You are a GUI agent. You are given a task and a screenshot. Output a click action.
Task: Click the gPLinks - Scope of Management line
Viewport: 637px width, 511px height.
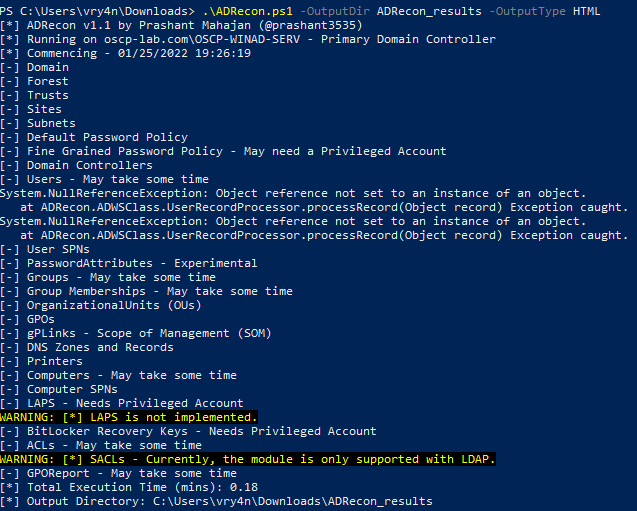pyautogui.click(x=135, y=333)
